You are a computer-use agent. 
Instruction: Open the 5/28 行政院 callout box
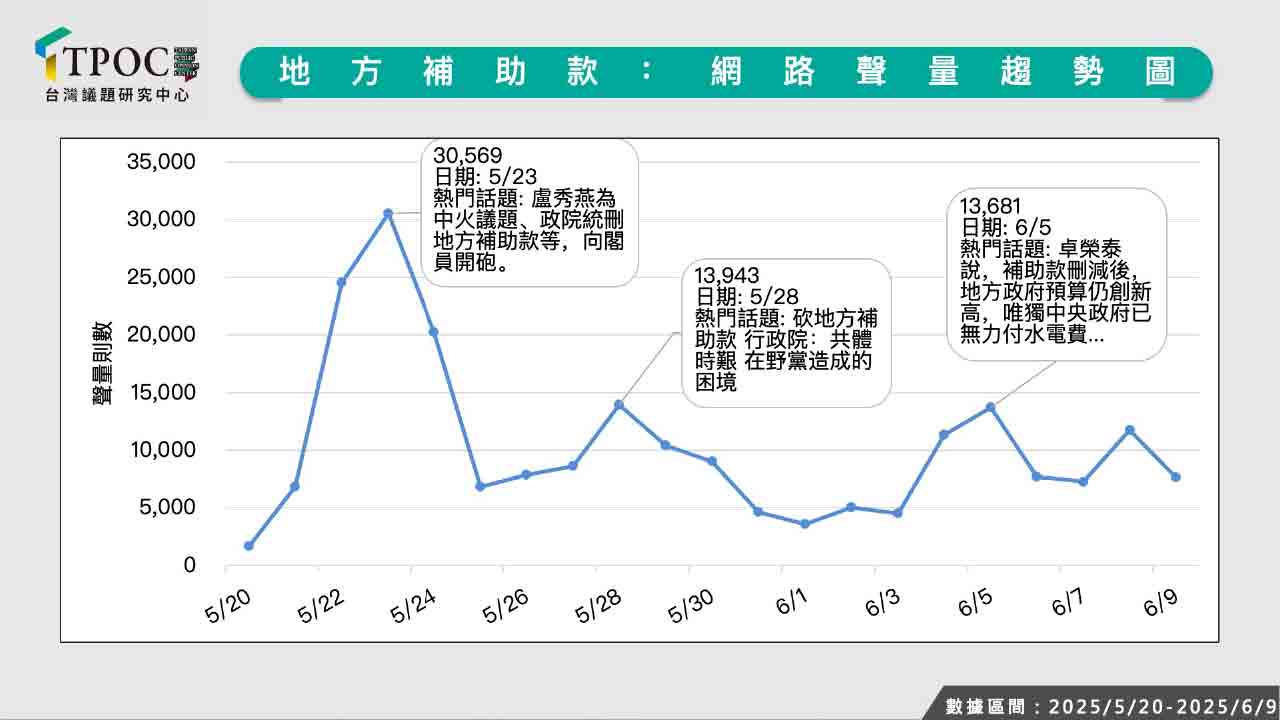(x=786, y=333)
